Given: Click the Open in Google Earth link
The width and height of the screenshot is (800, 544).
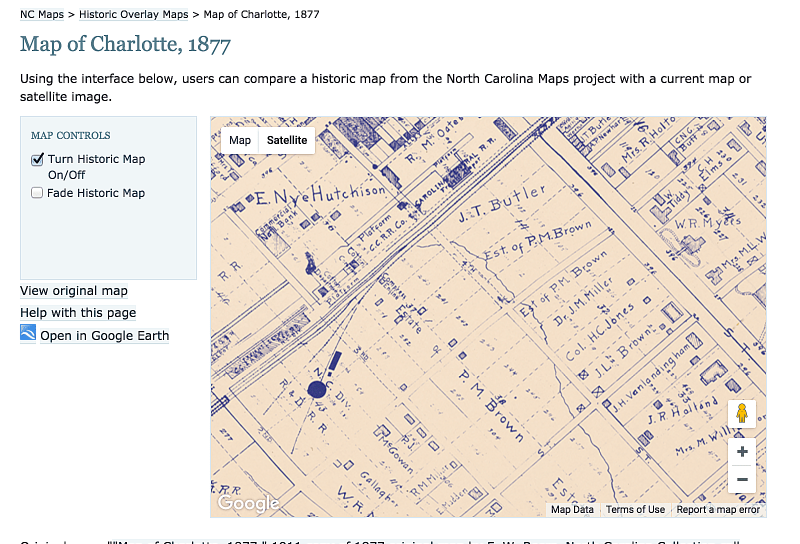Looking at the screenshot, I should 105,336.
